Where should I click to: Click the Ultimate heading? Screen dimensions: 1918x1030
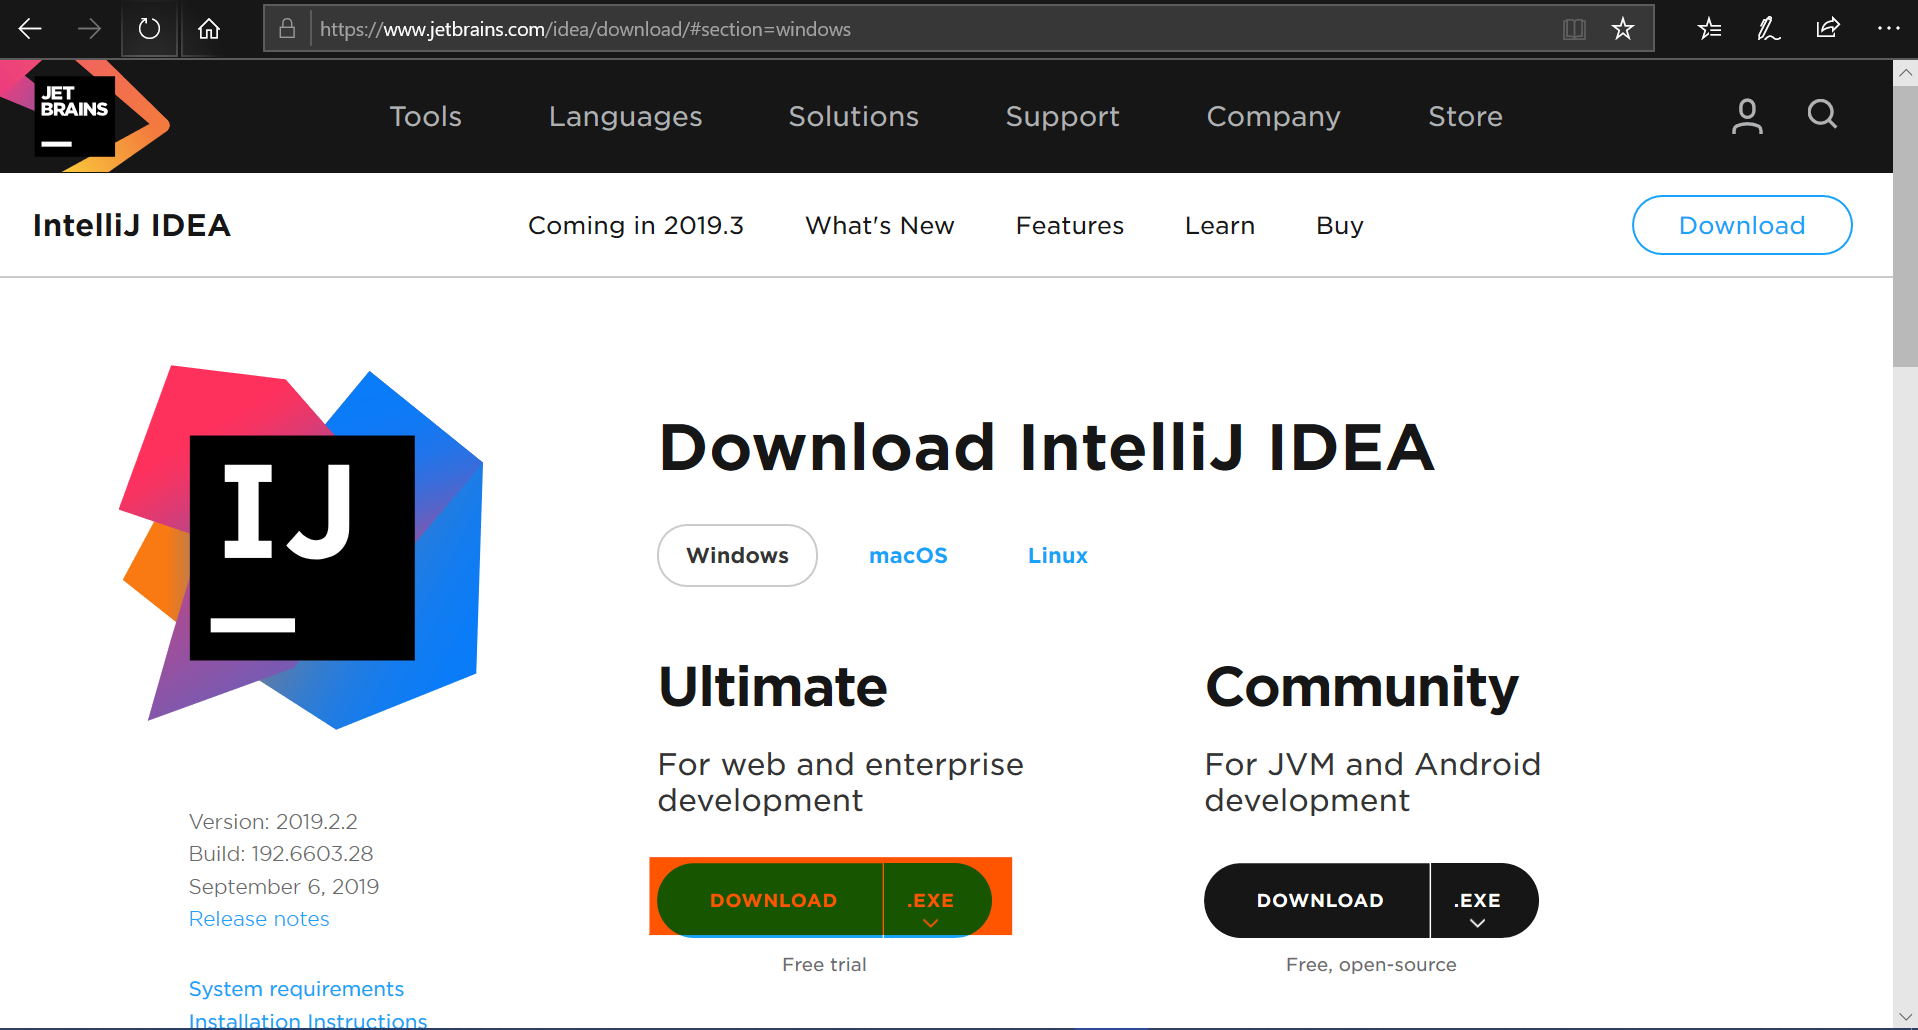point(772,687)
